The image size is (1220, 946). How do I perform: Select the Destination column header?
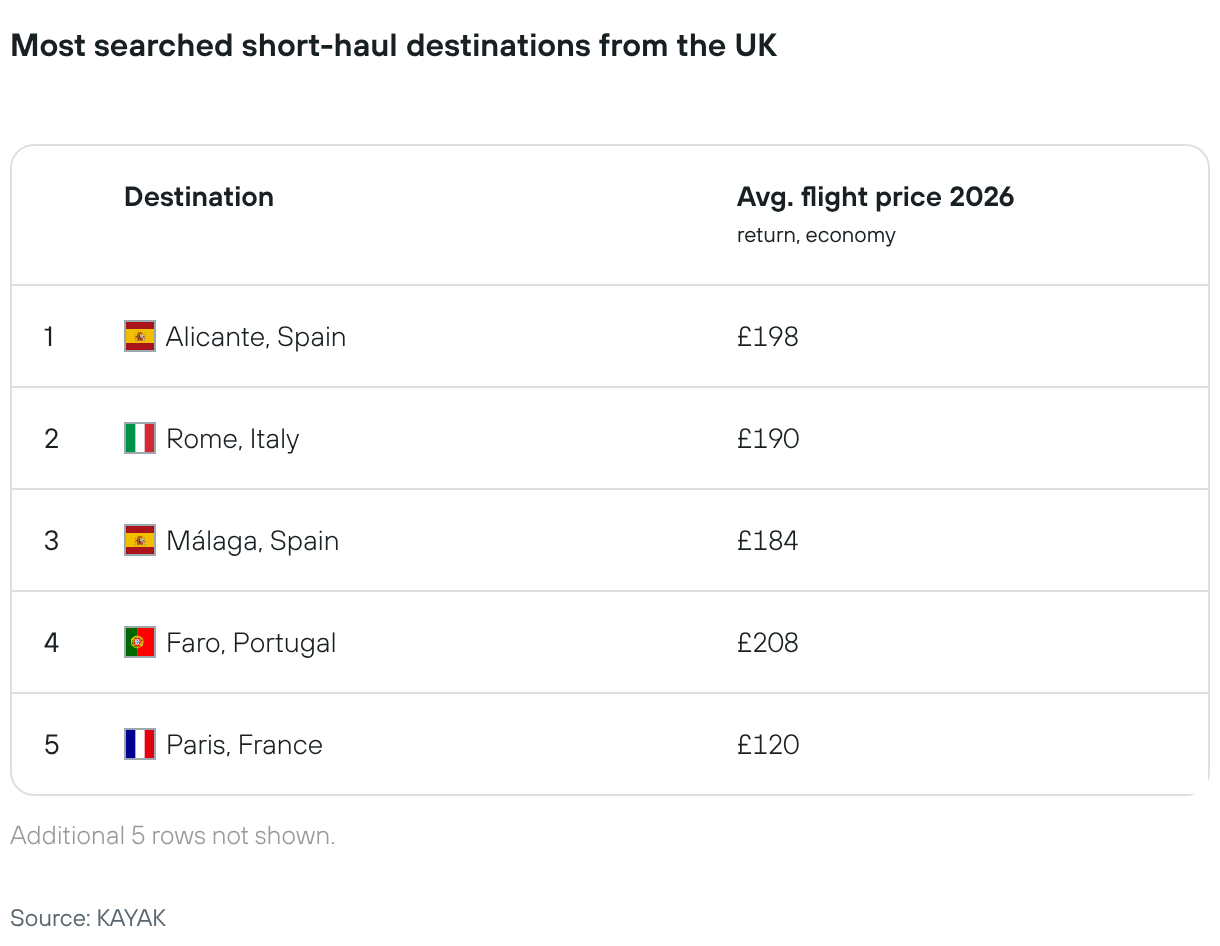click(x=199, y=197)
